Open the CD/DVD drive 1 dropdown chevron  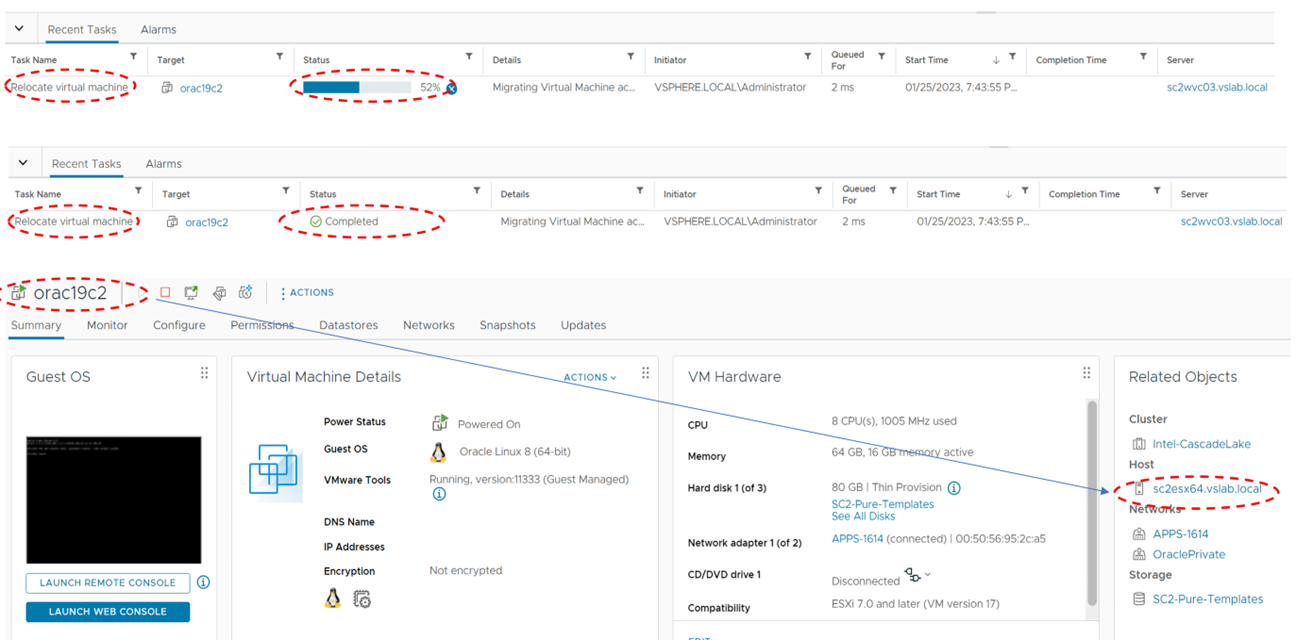pos(927,574)
